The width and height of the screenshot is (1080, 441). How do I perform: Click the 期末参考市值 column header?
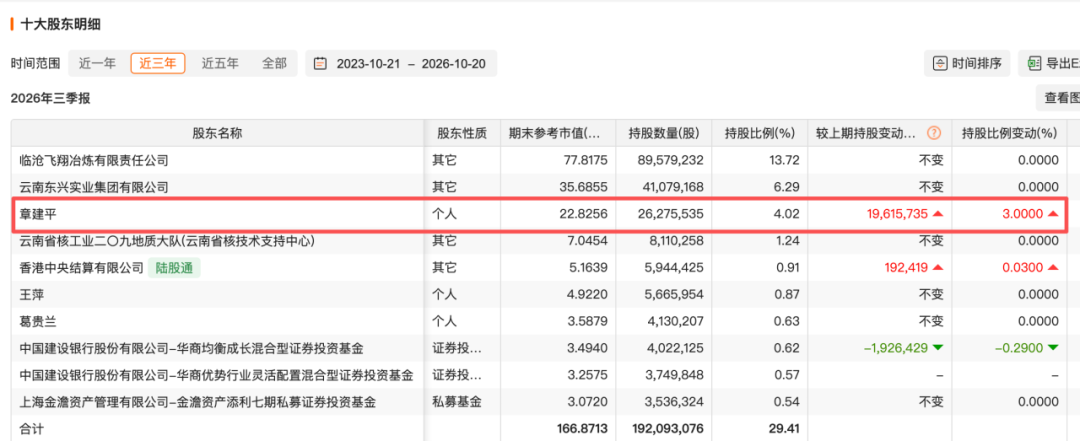(559, 133)
